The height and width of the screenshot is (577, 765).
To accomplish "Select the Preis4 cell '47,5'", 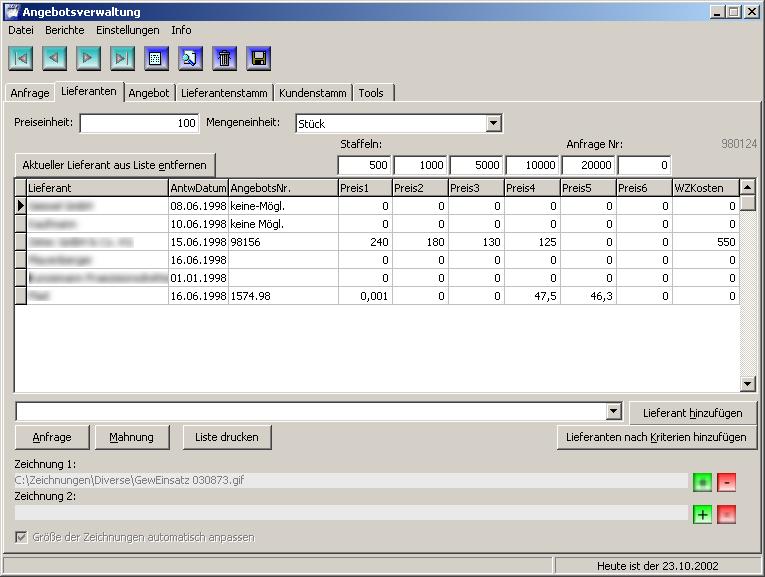I will pyautogui.click(x=532, y=296).
